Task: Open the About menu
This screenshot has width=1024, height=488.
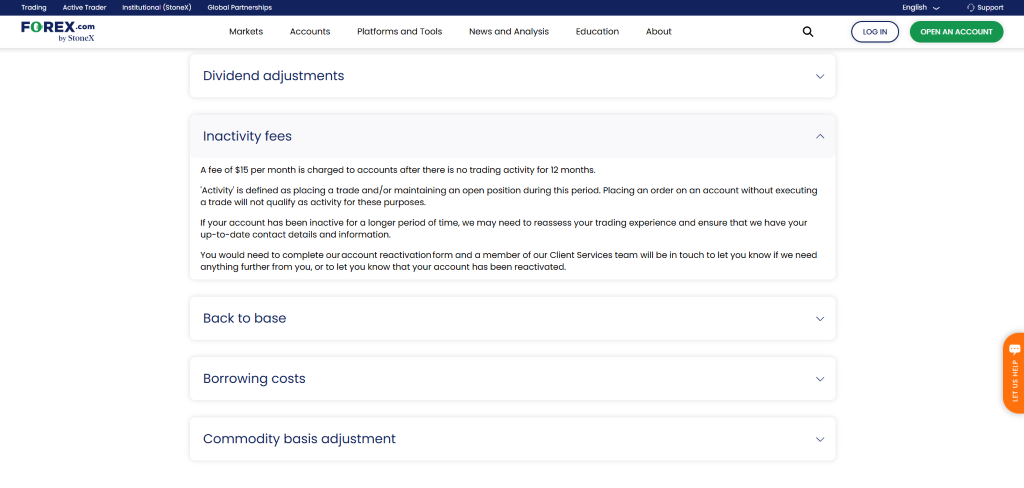Action: click(x=659, y=32)
